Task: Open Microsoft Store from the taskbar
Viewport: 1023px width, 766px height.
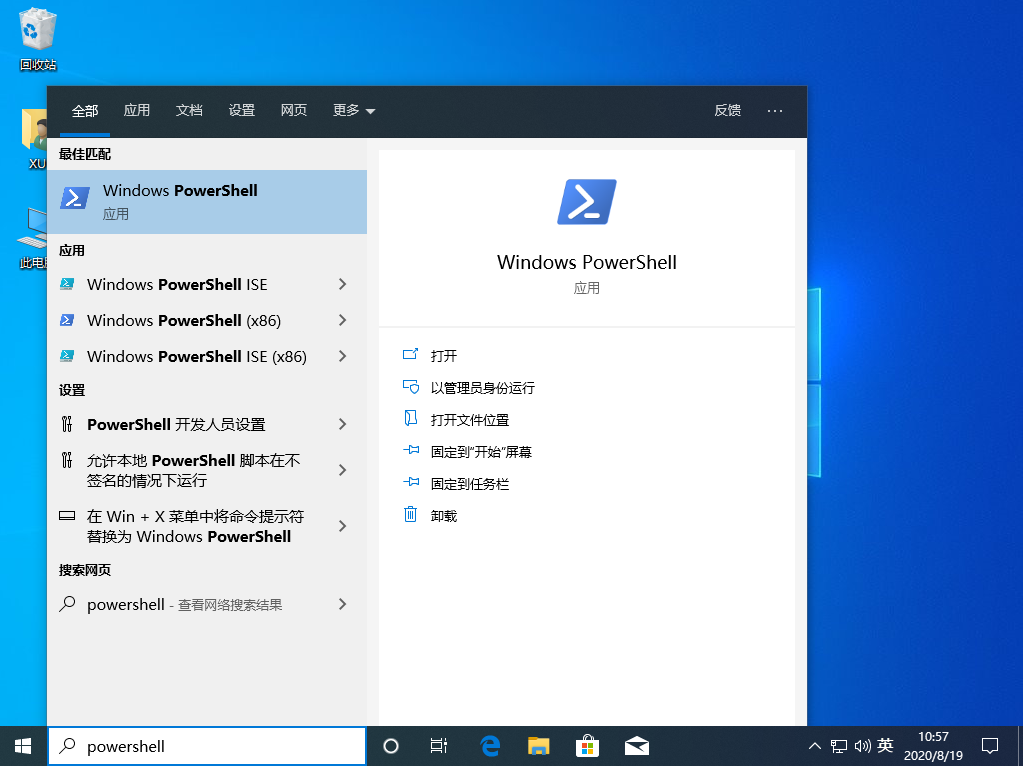Action: pos(587,746)
